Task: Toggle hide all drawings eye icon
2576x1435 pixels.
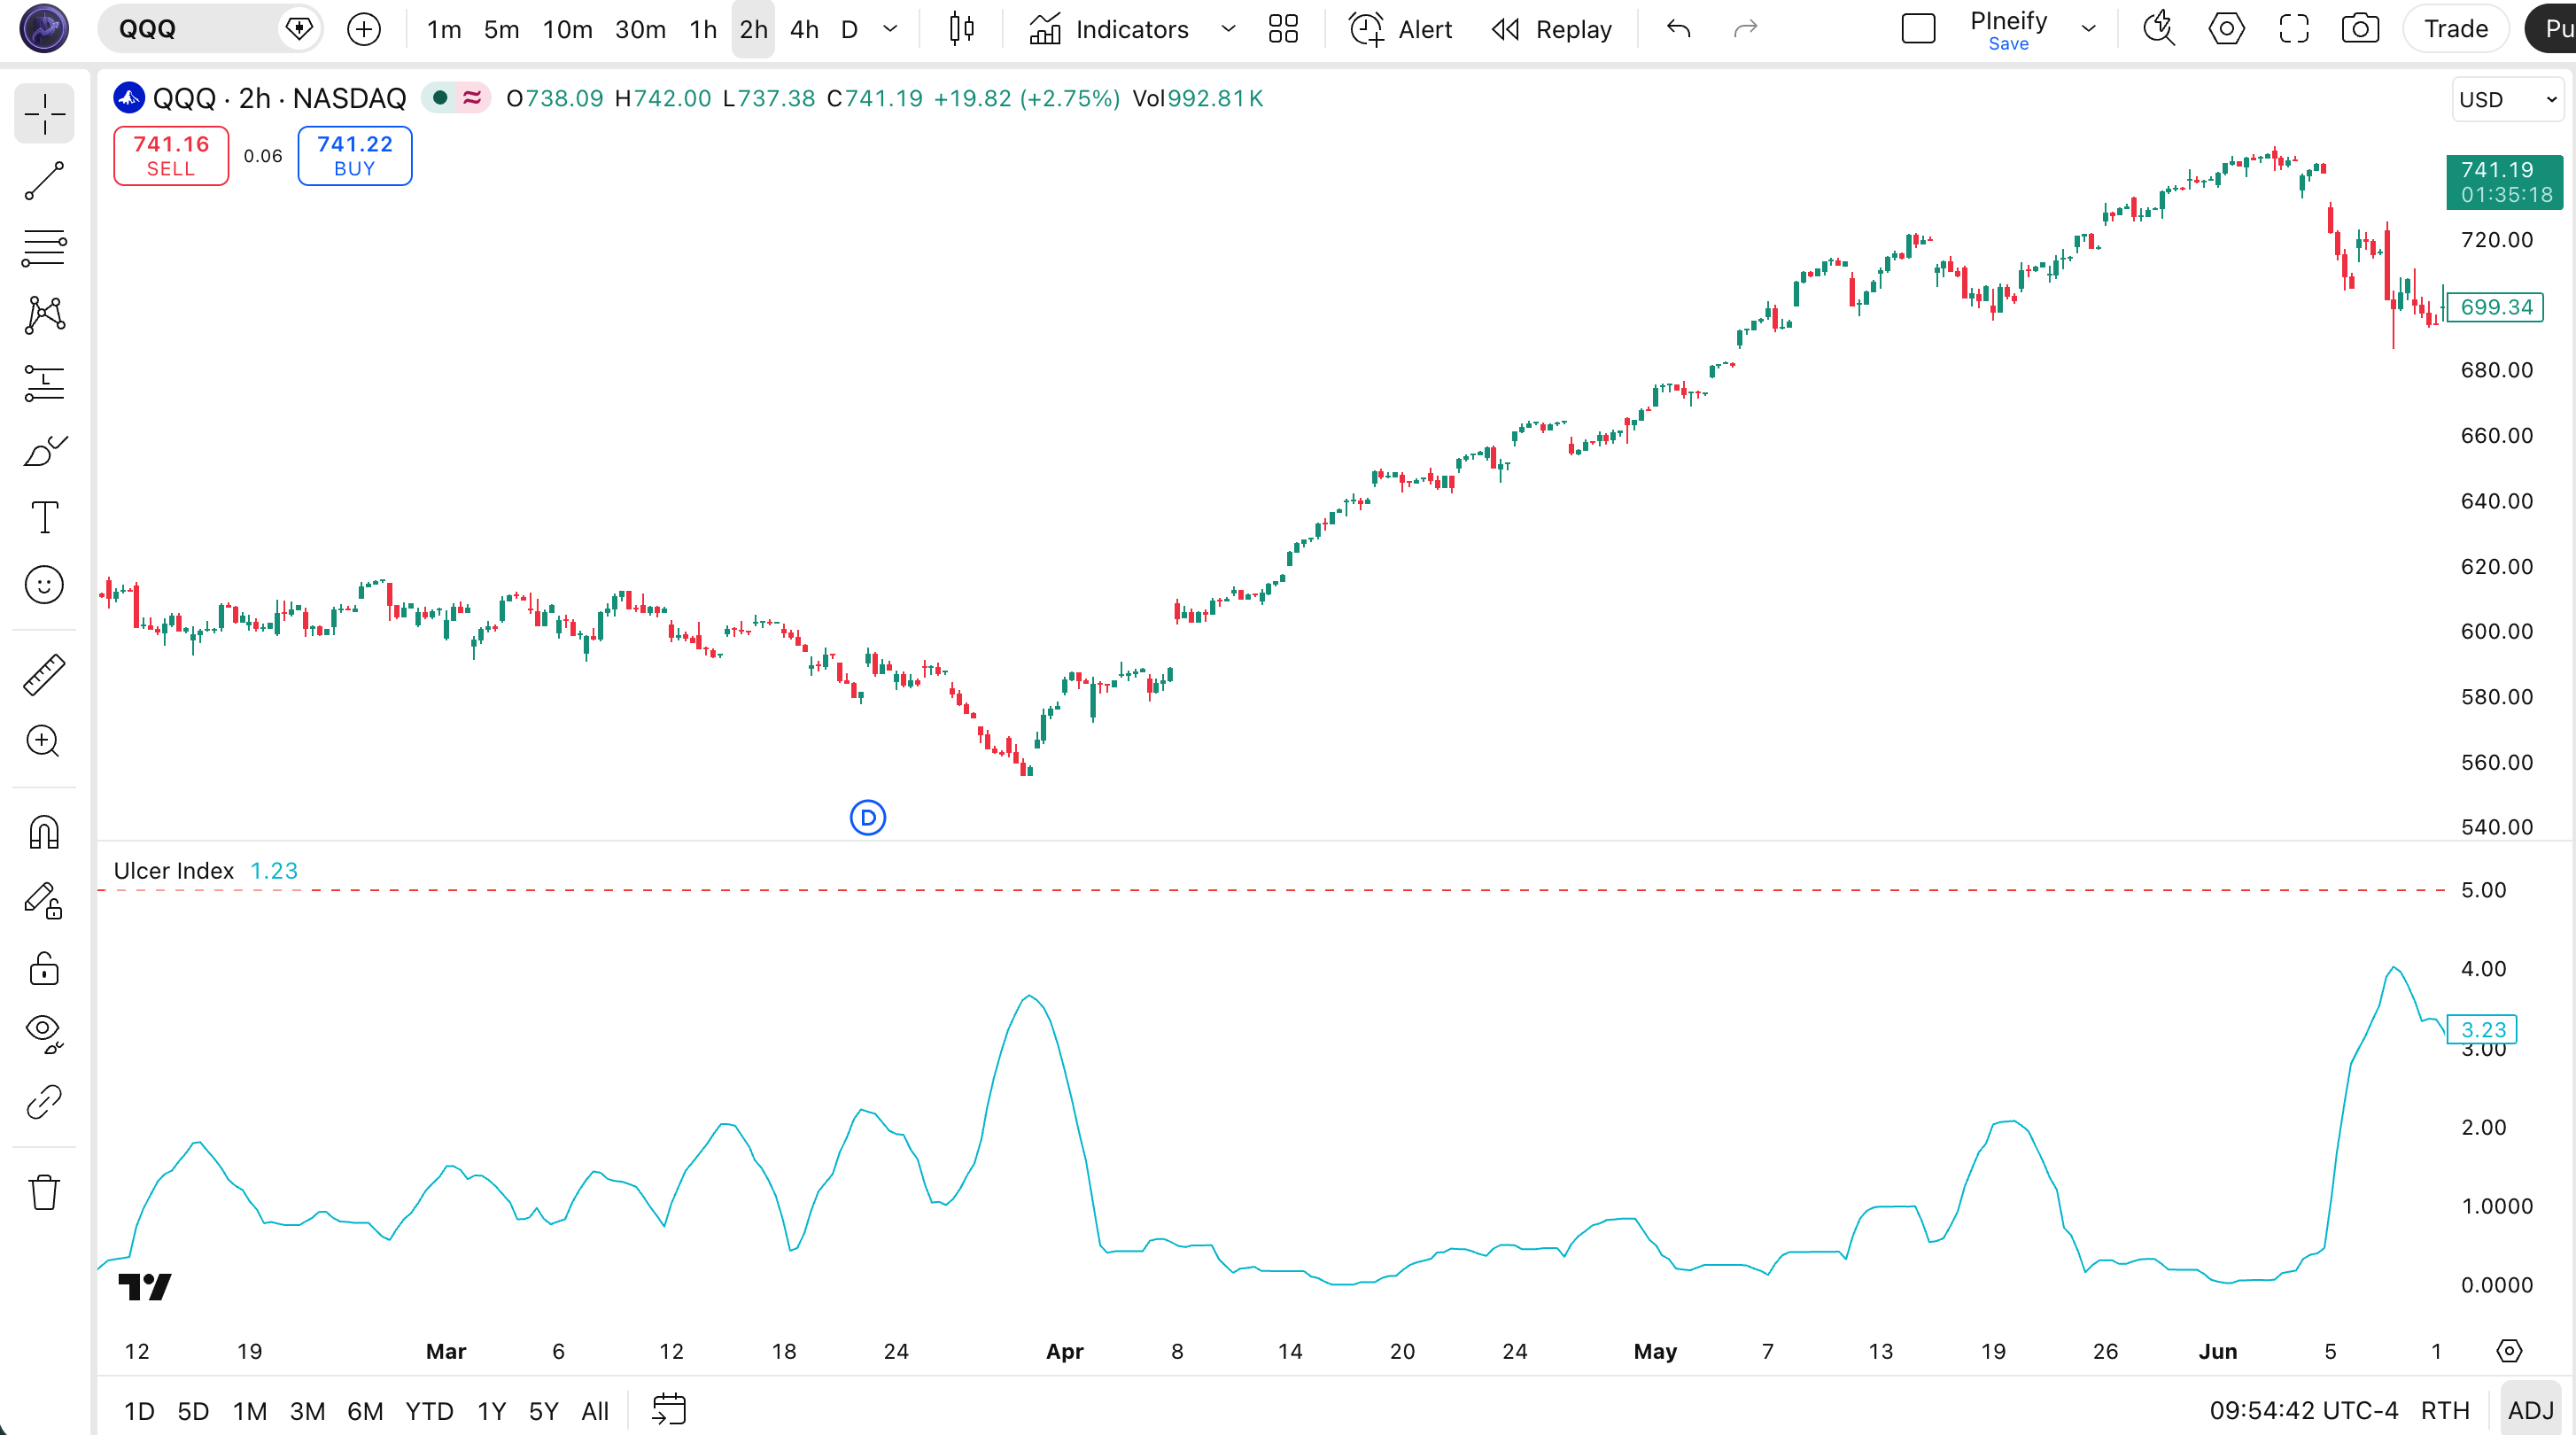Action: [44, 1034]
